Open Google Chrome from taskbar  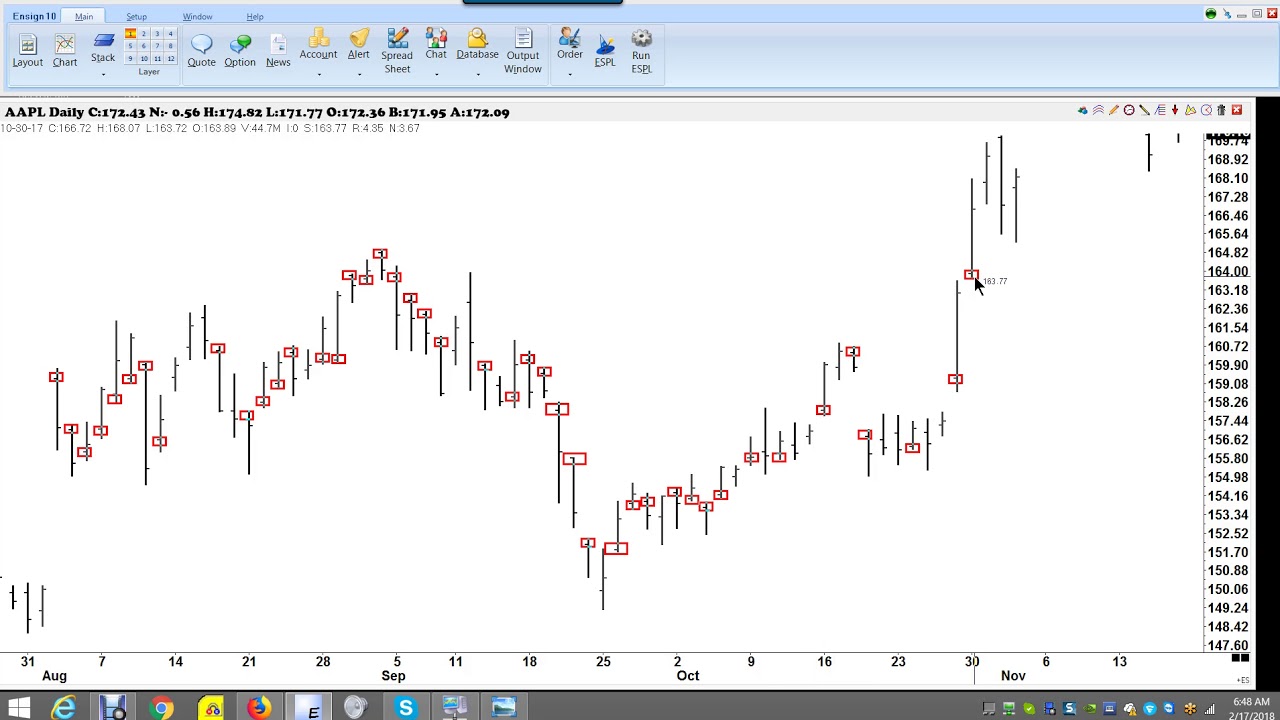161,709
